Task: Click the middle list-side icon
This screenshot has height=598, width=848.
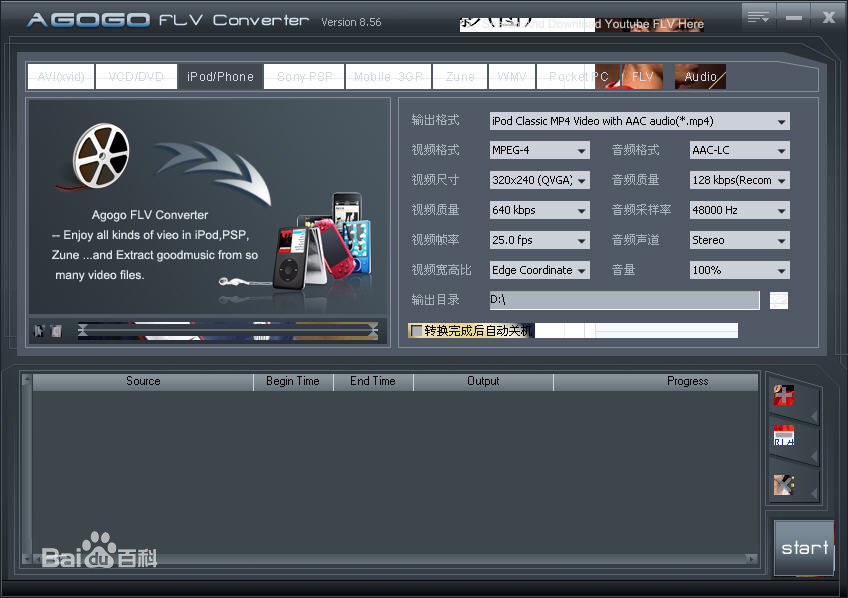Action: 784,436
